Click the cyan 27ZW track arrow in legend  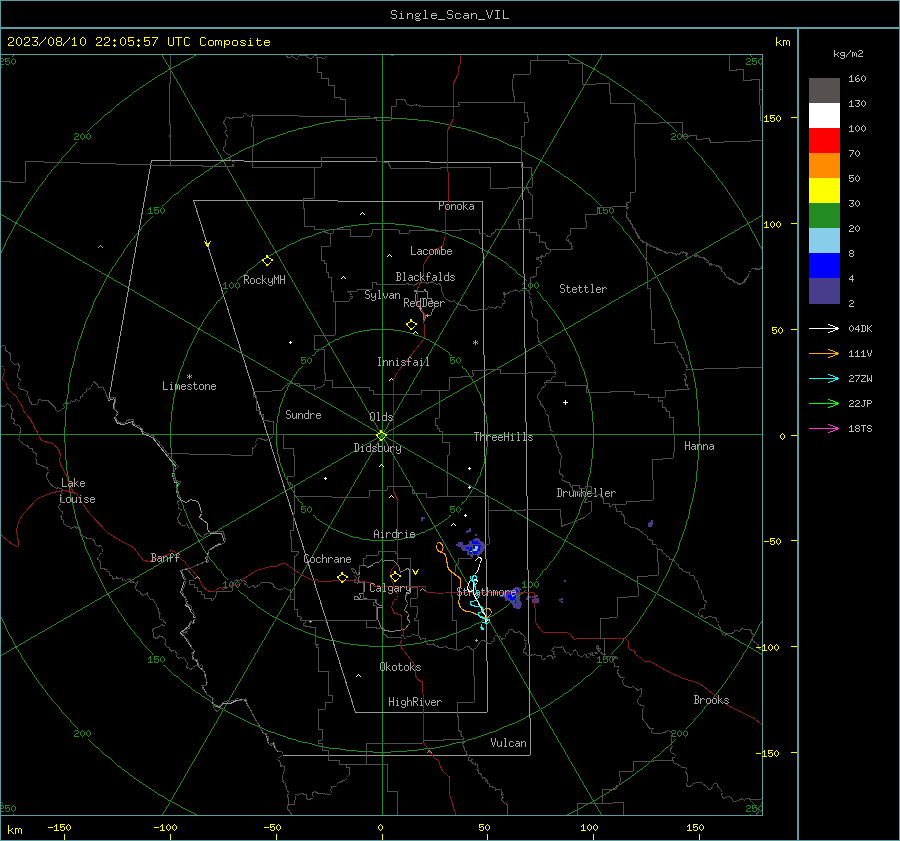pos(824,378)
